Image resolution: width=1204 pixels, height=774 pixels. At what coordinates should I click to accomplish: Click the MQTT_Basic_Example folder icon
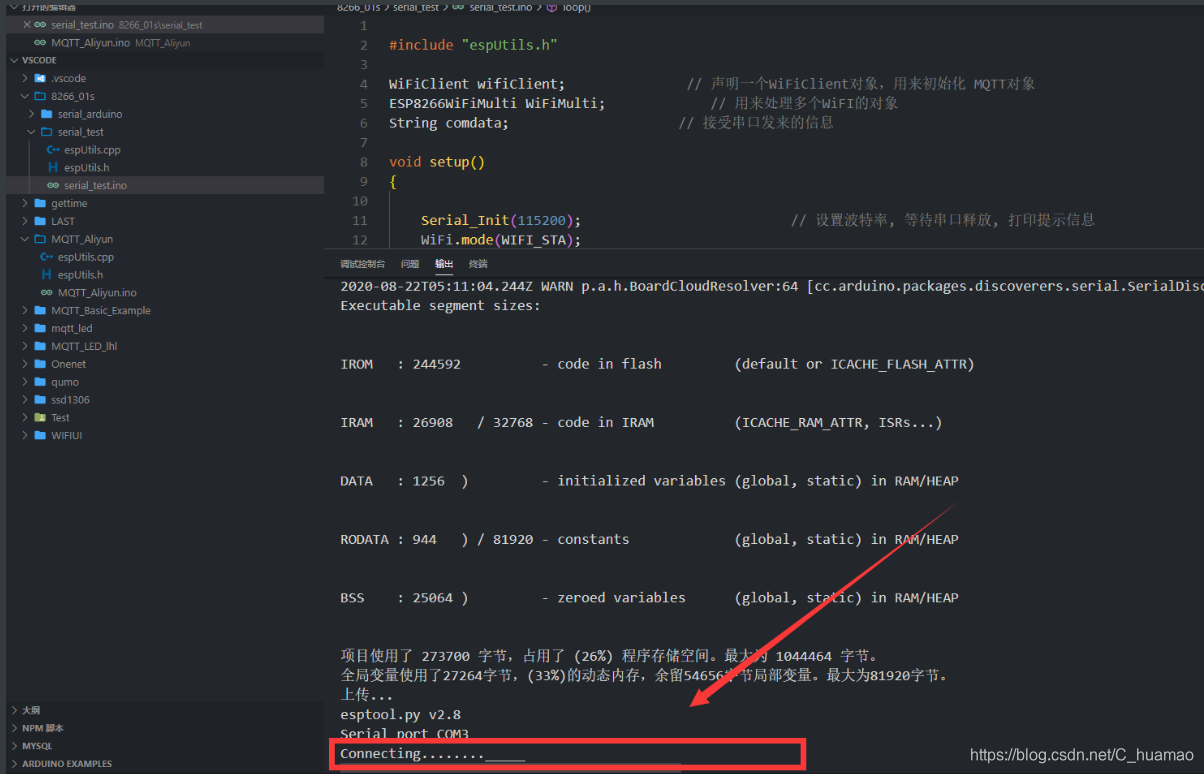pos(40,310)
